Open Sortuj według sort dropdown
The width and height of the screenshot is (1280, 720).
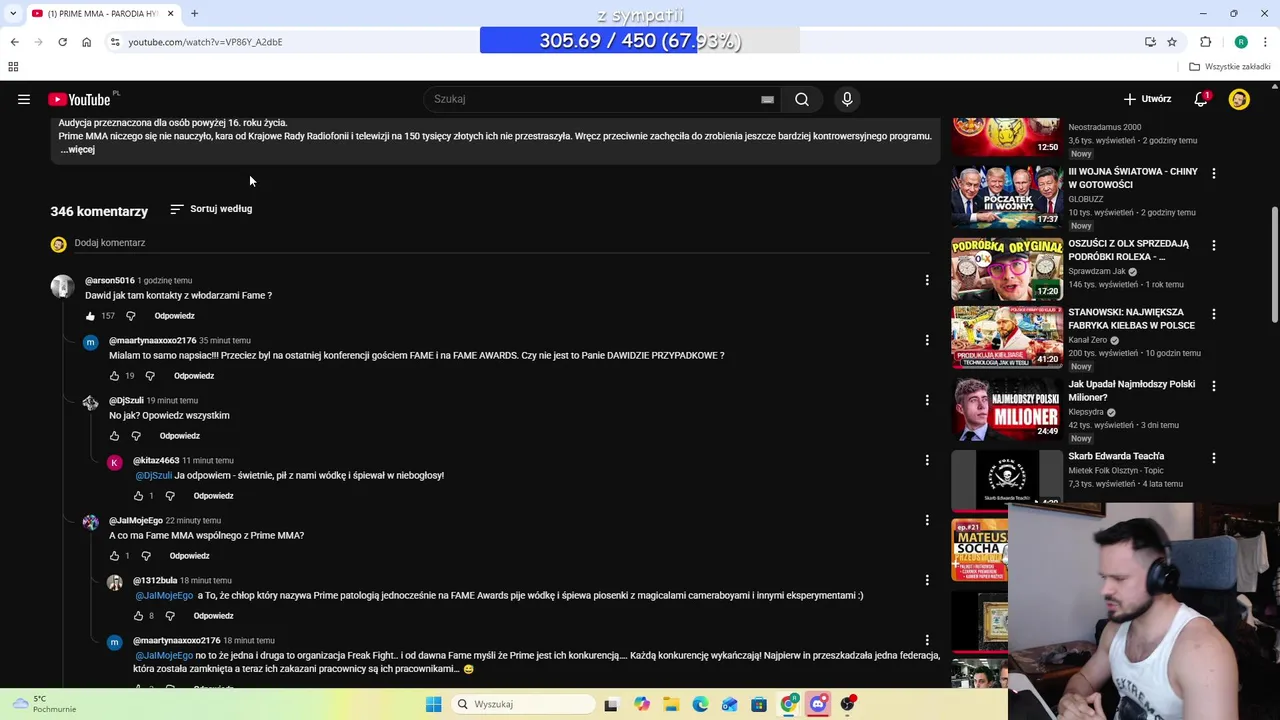[x=211, y=209]
